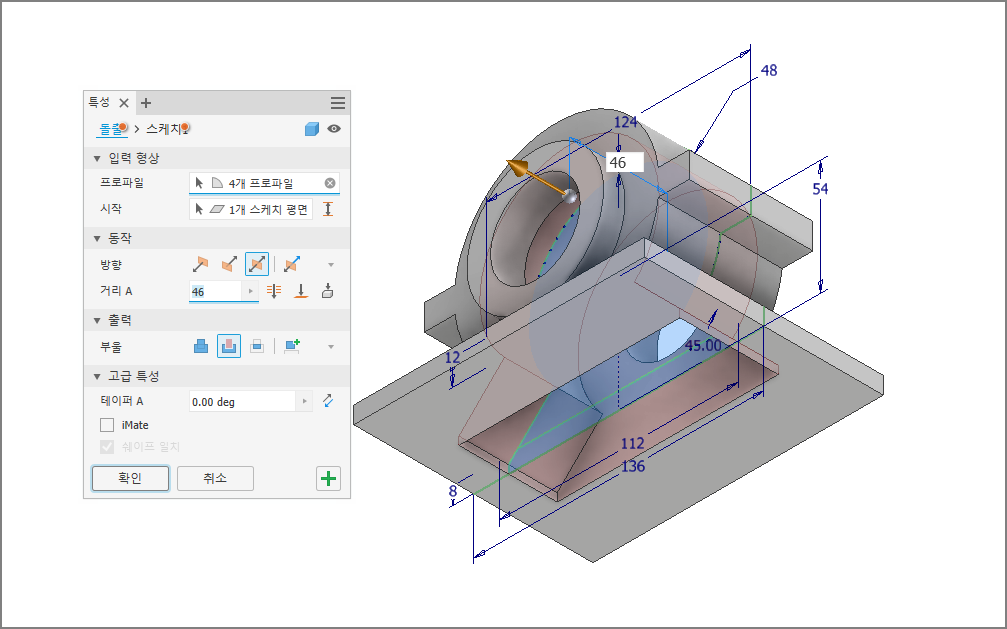The image size is (1007, 629).
Task: Open the 거리 A value dropdown arrow
Action: pyautogui.click(x=250, y=291)
